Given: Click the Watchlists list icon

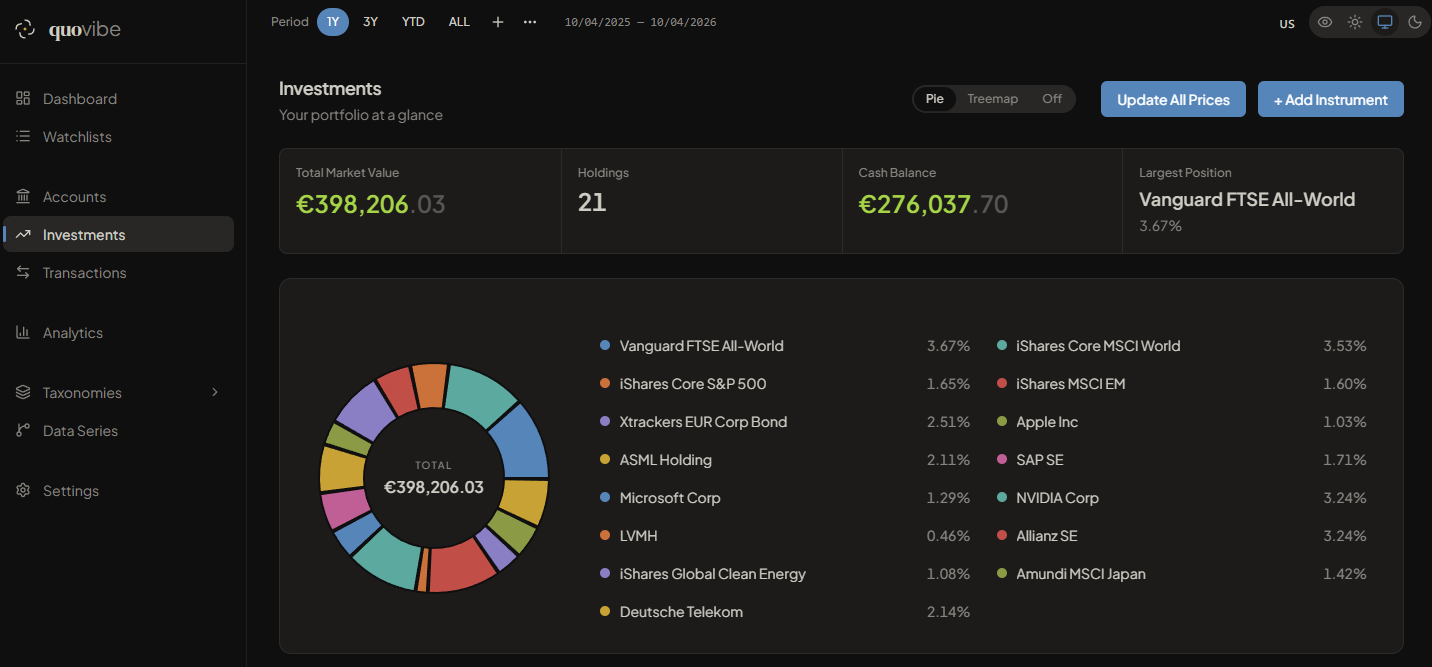Looking at the screenshot, I should [x=23, y=137].
